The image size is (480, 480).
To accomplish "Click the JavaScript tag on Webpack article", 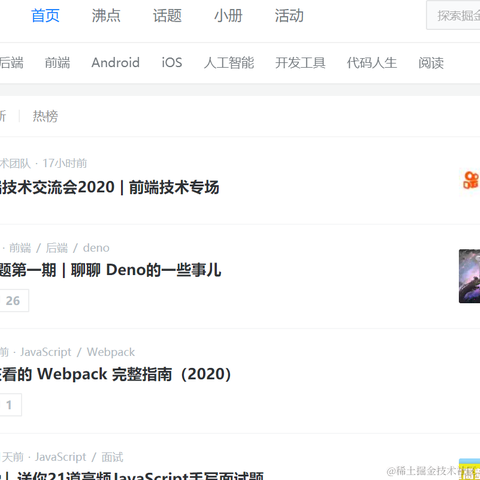I will (46, 352).
